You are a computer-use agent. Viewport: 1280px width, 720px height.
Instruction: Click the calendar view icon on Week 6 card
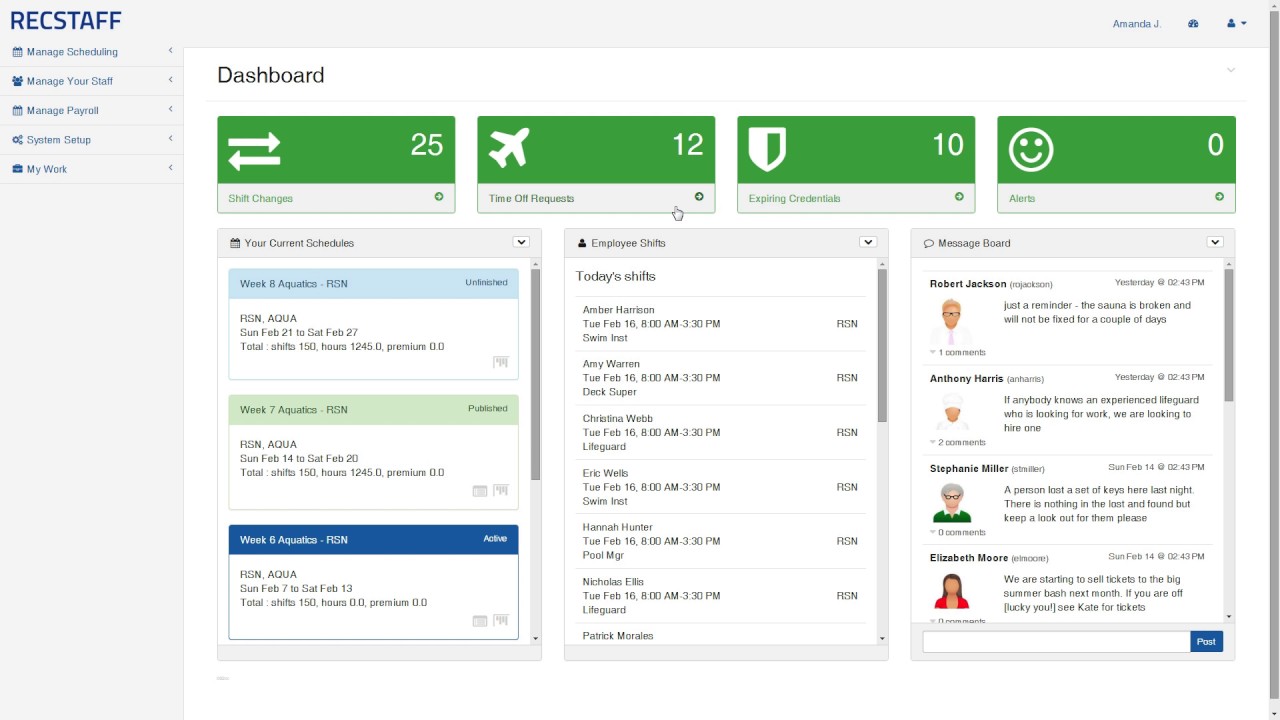click(x=480, y=621)
